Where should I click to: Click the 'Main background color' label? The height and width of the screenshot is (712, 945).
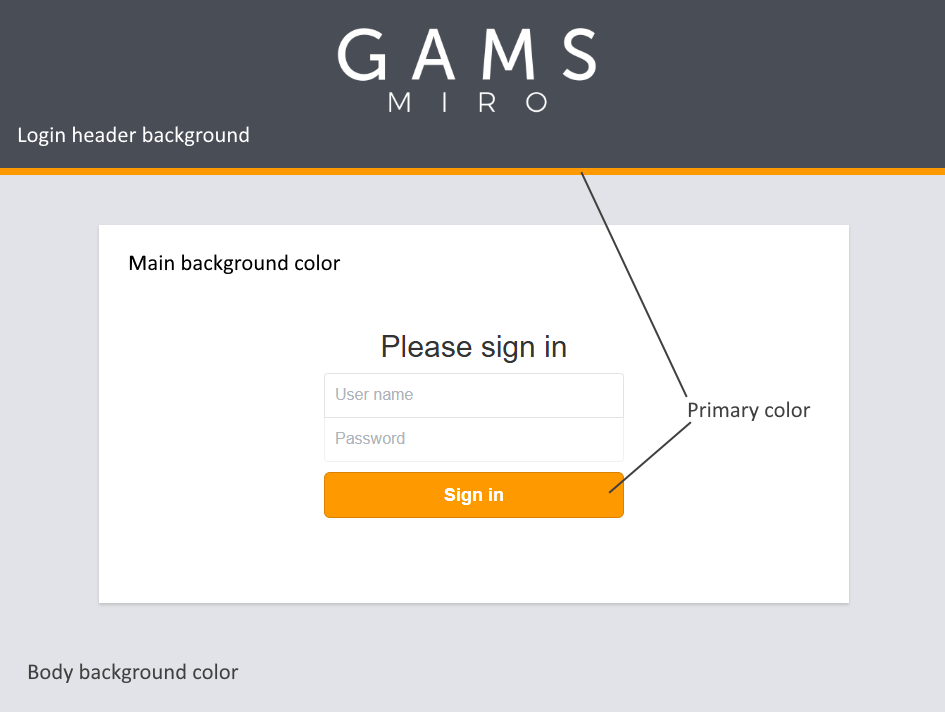[x=234, y=263]
